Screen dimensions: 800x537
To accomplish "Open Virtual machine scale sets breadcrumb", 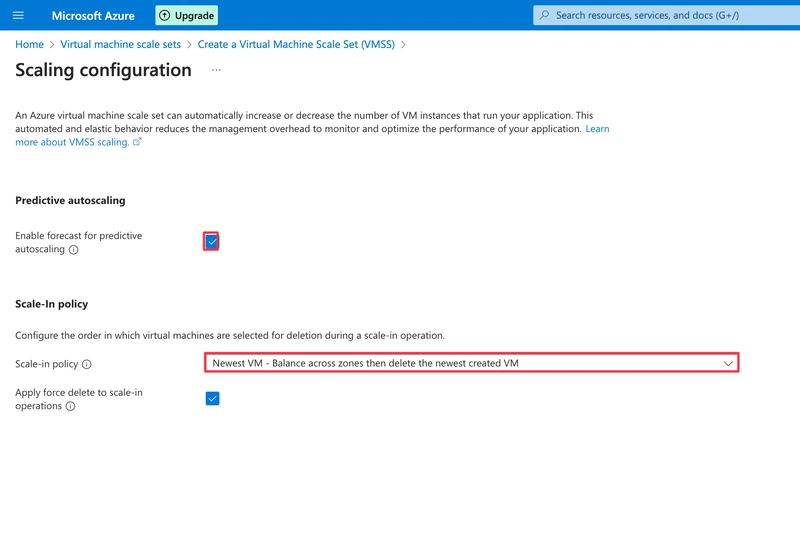I will (120, 44).
